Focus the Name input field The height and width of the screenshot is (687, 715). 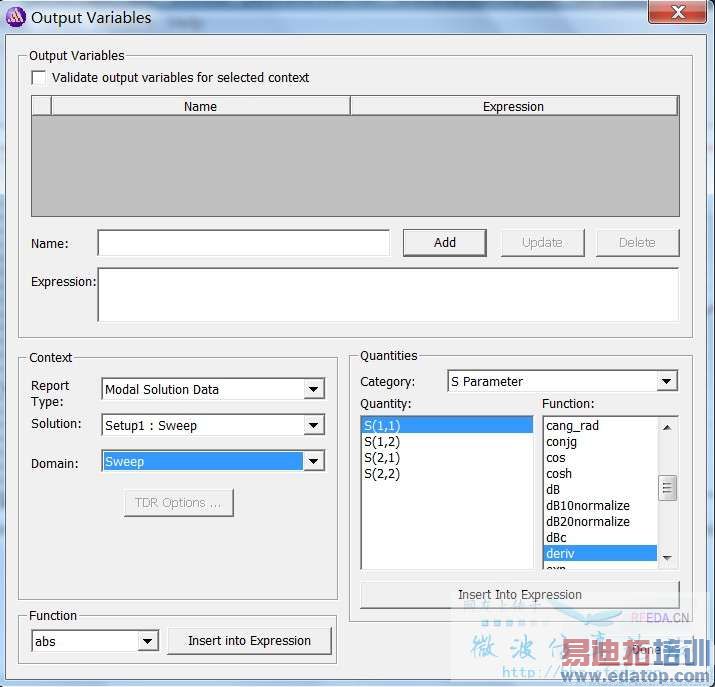coord(244,243)
